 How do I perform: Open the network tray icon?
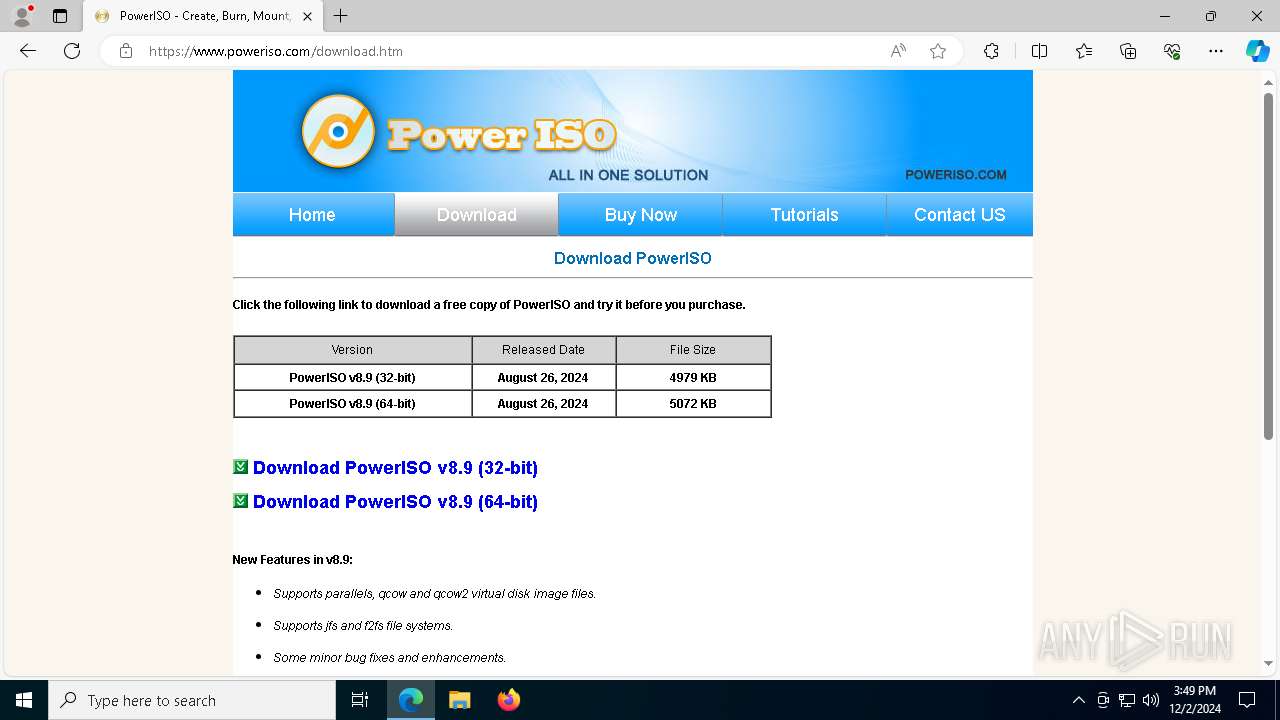1127,700
